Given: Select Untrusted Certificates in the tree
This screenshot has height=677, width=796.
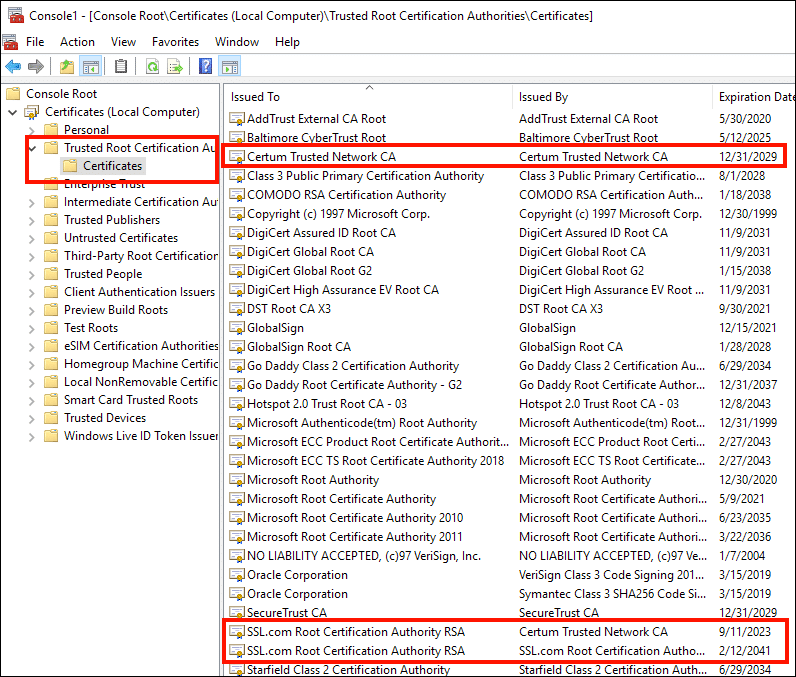Looking at the screenshot, I should pyautogui.click(x=121, y=238).
